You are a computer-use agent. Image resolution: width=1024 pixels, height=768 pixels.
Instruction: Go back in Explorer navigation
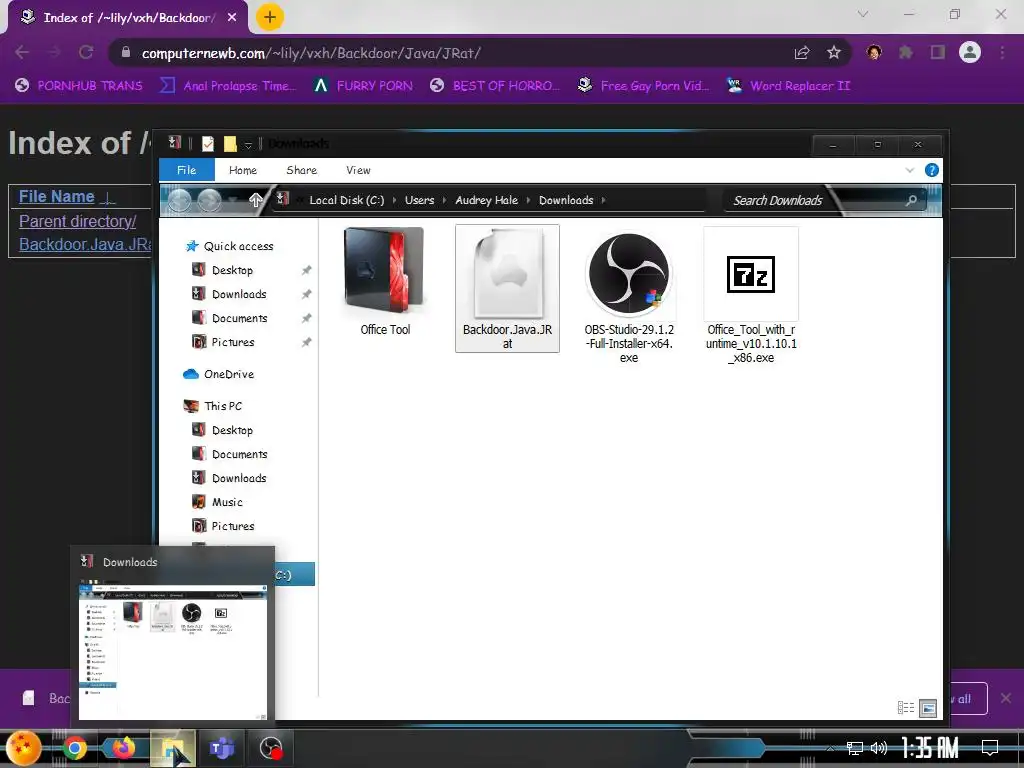tap(180, 200)
